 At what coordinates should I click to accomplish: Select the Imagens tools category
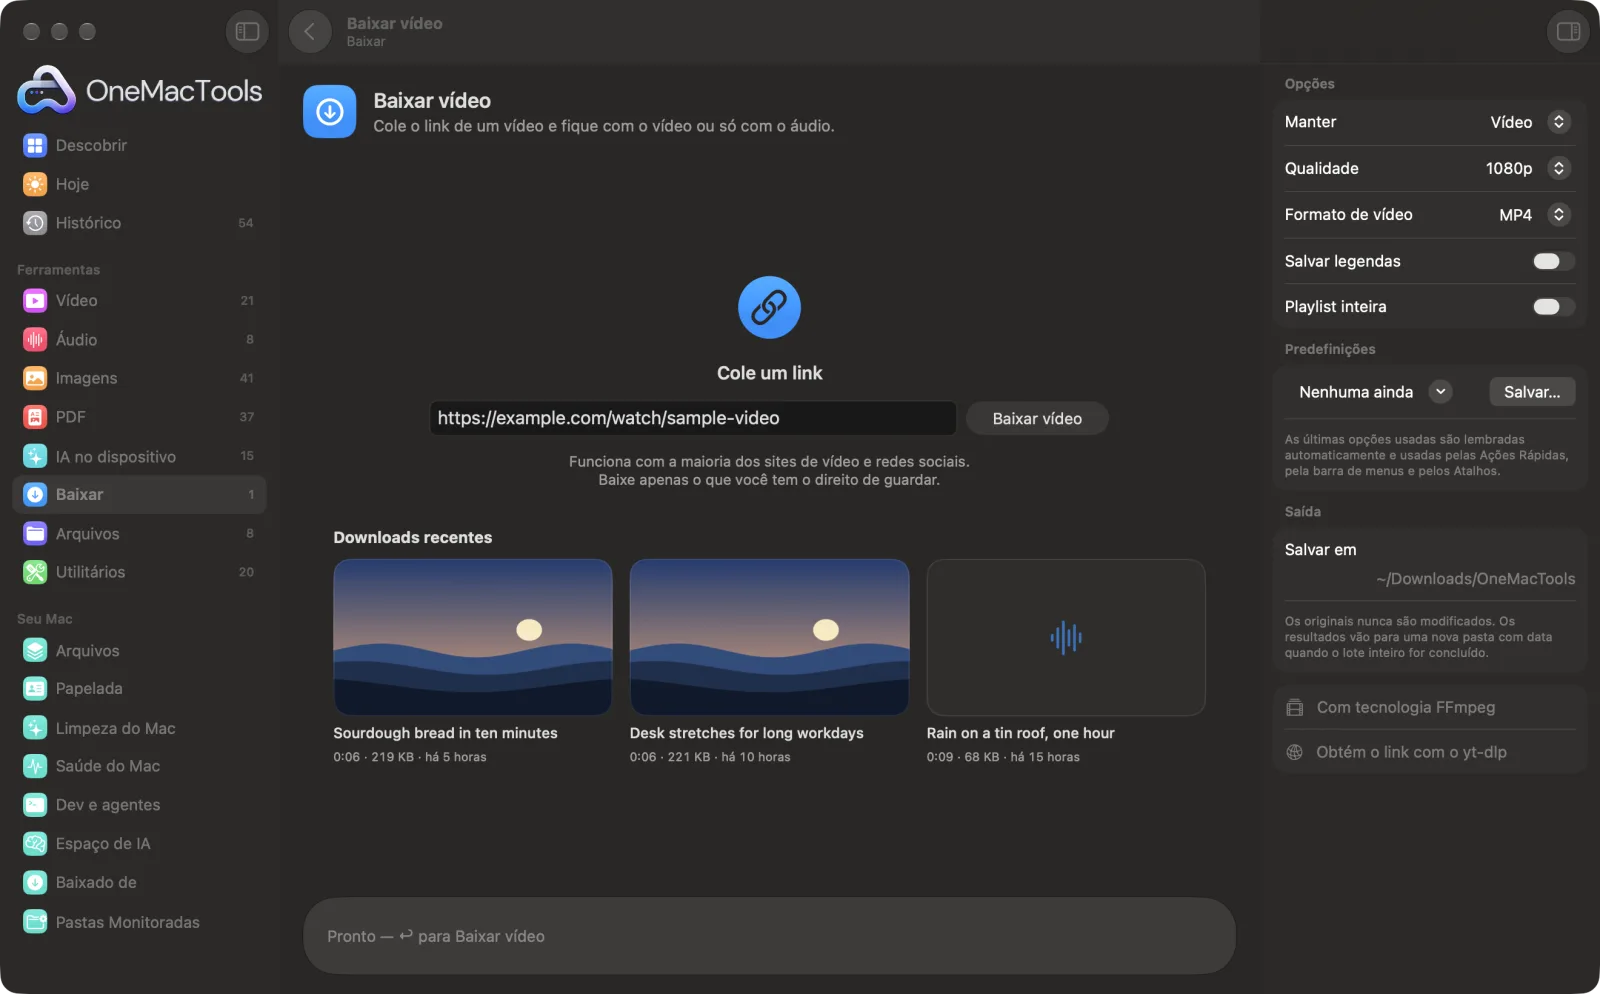point(139,378)
